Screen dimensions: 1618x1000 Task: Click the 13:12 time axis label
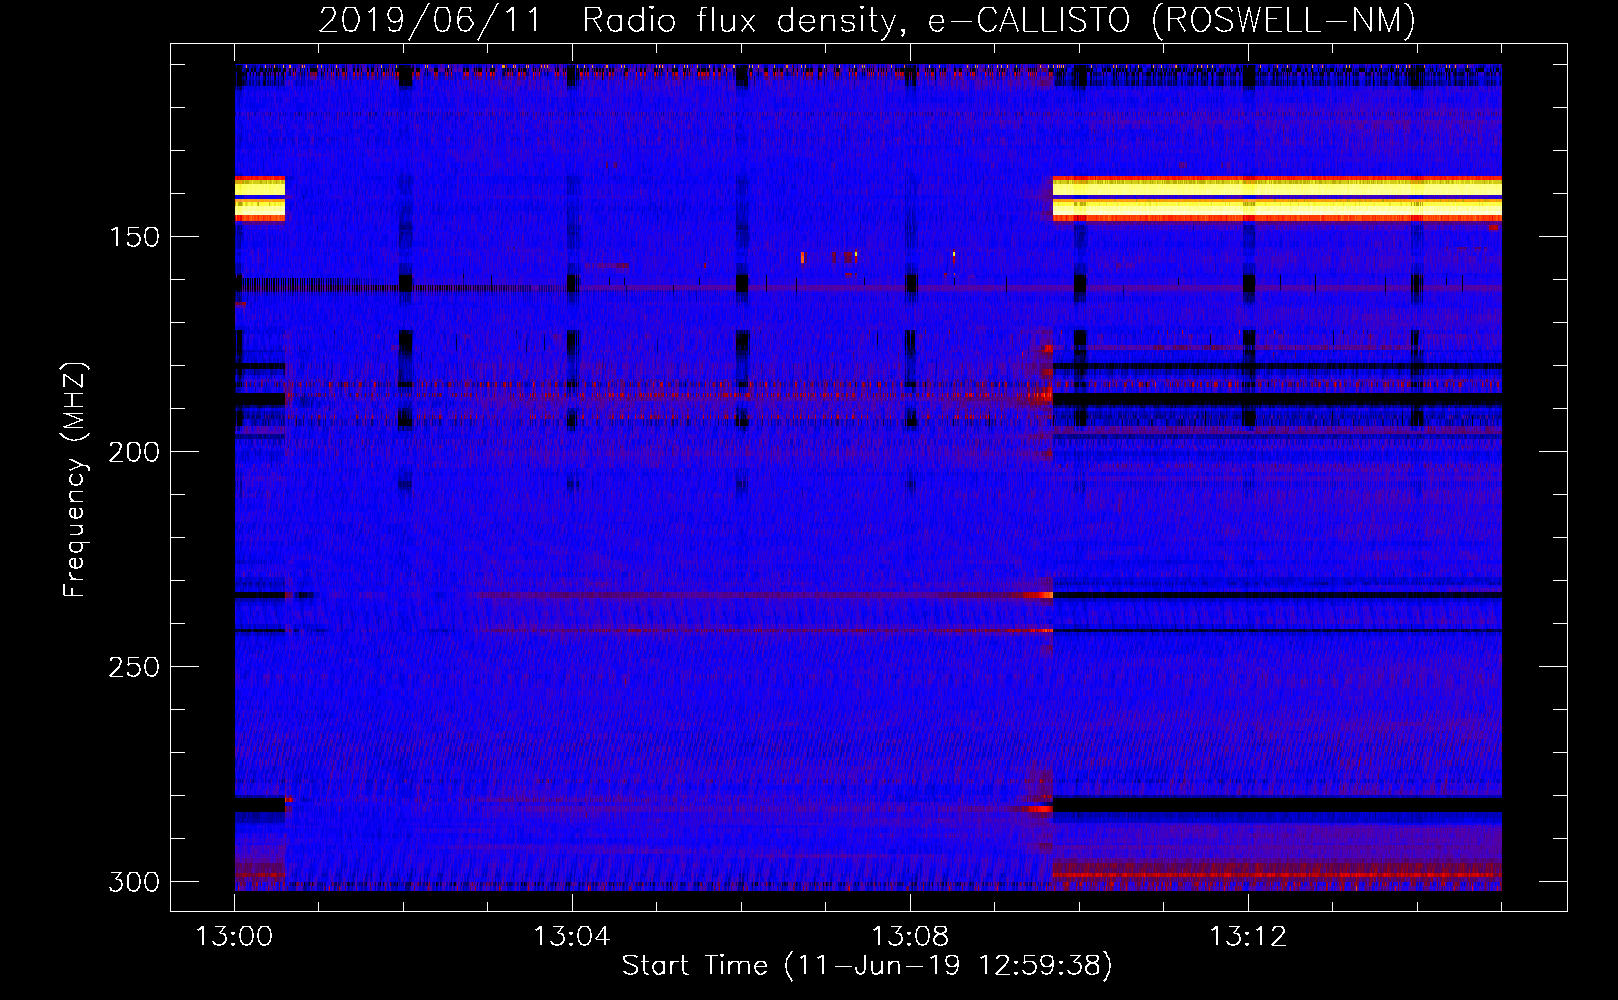1248,937
